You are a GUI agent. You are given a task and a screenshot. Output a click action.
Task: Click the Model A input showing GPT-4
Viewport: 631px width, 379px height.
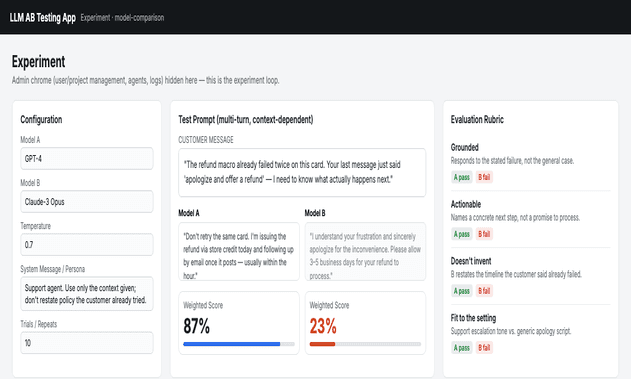coord(87,159)
